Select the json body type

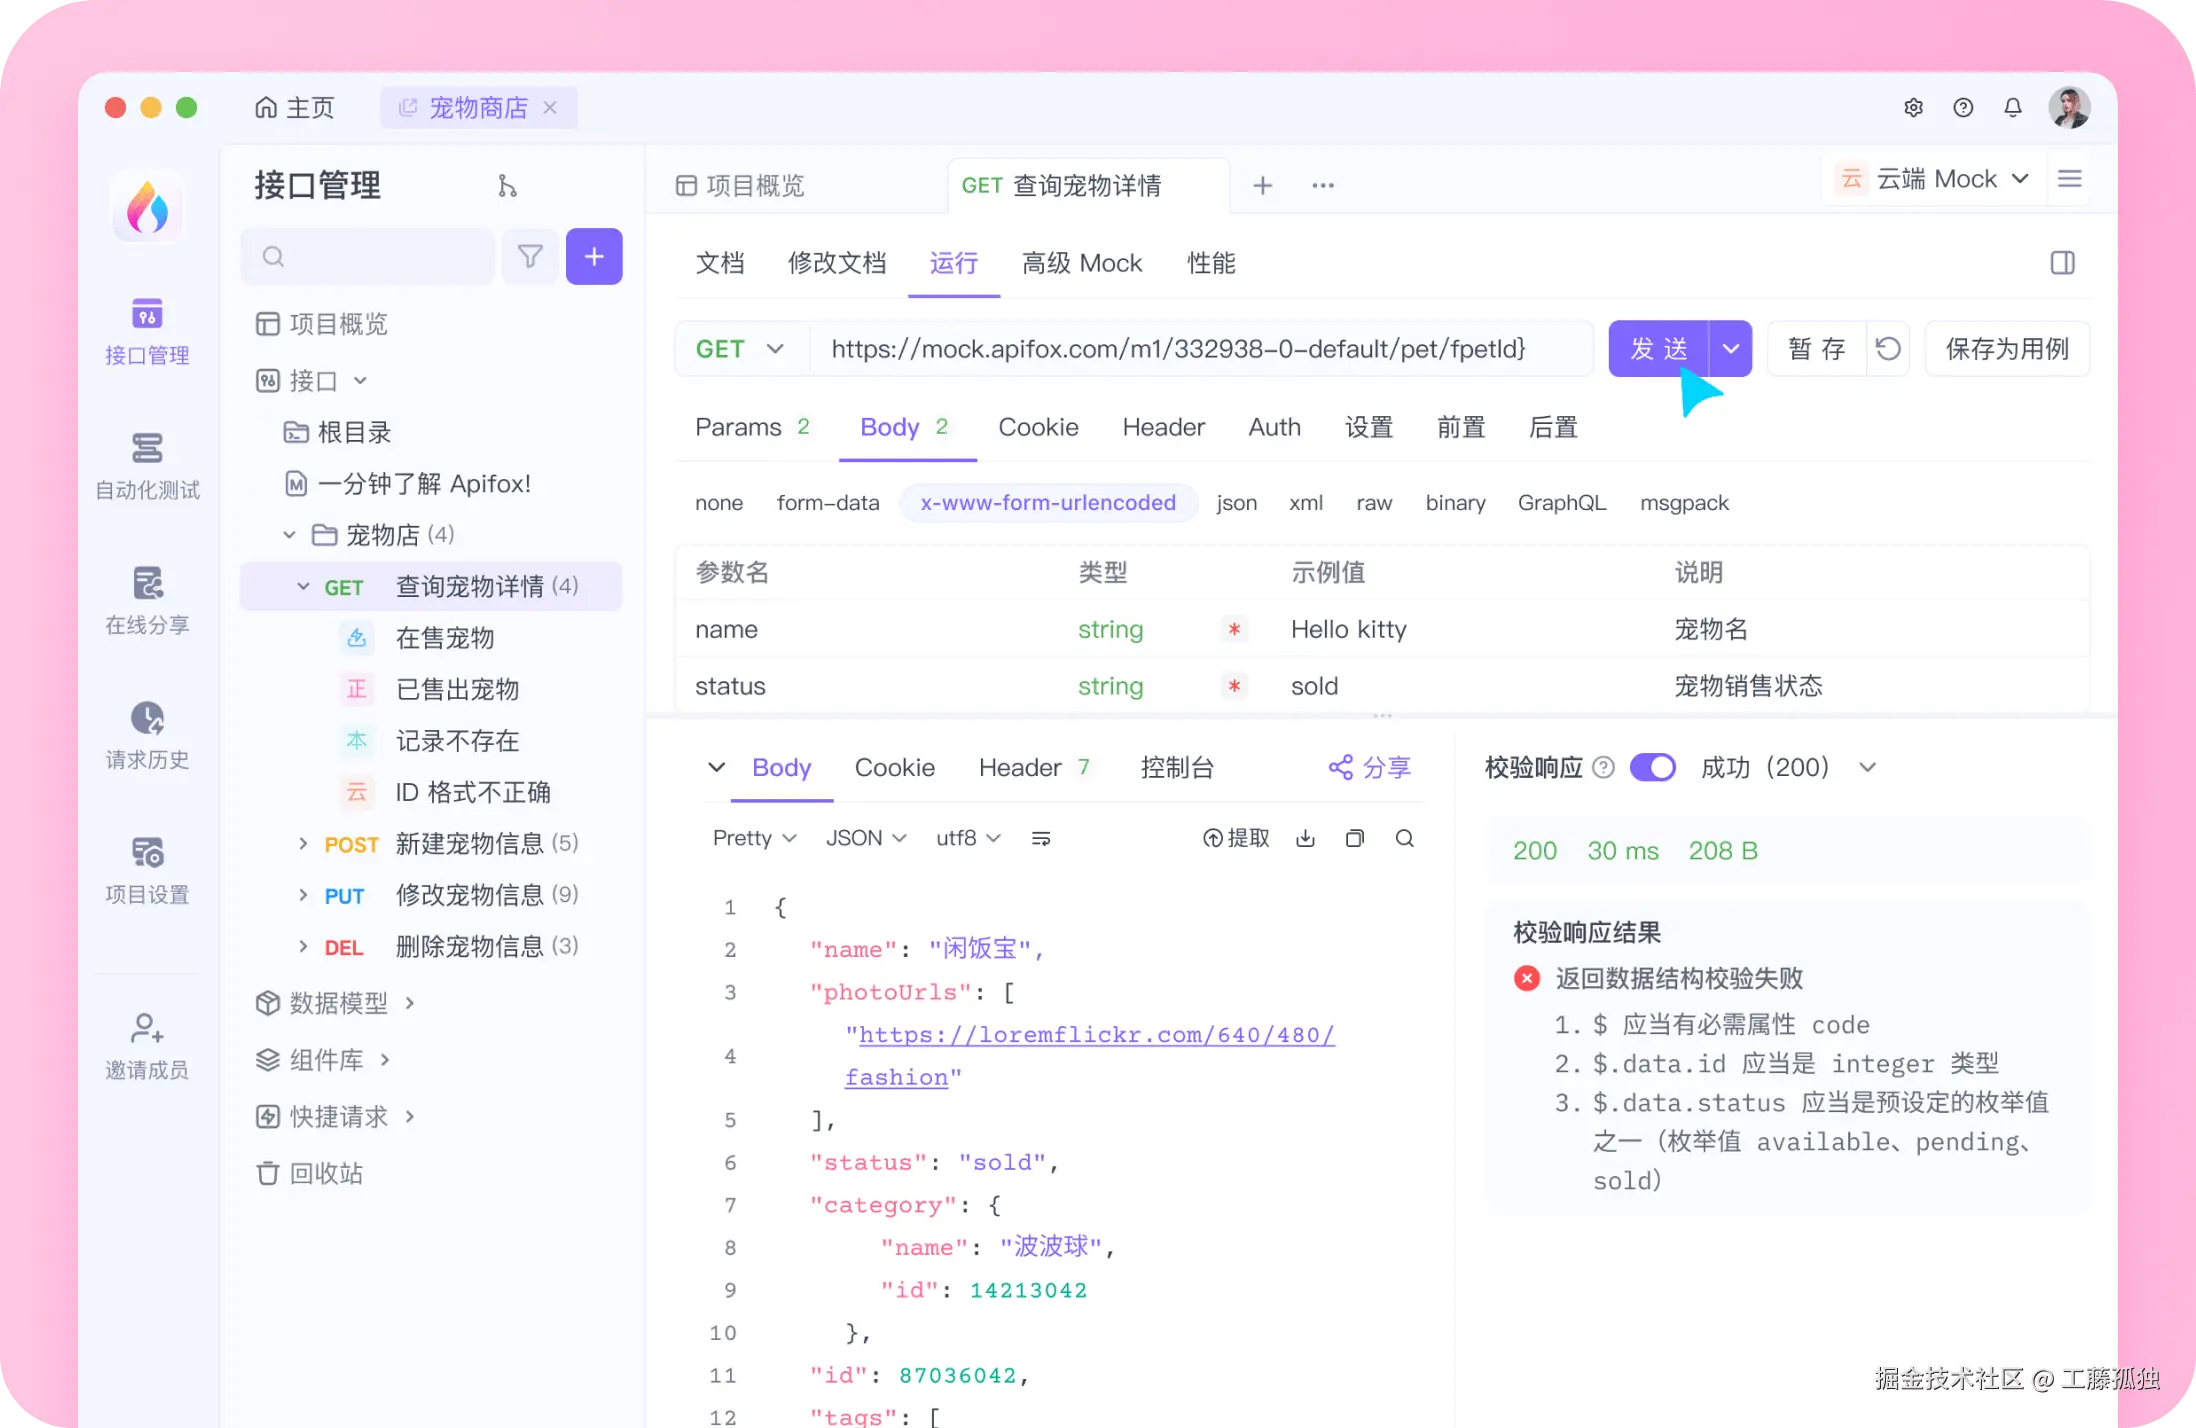1236,503
